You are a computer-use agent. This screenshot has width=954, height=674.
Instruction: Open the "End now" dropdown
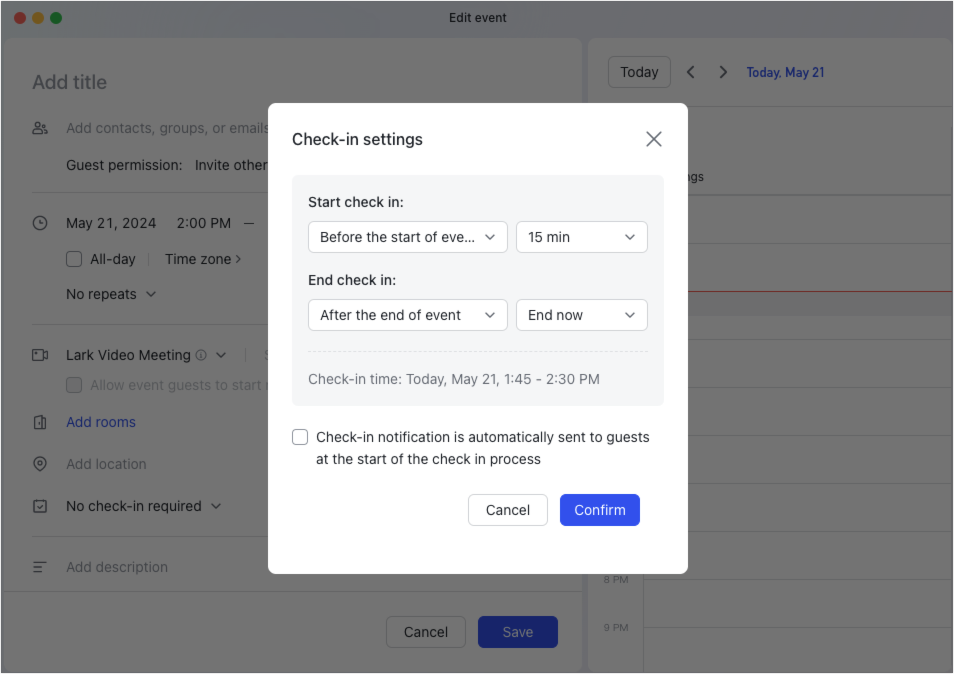[x=581, y=315]
